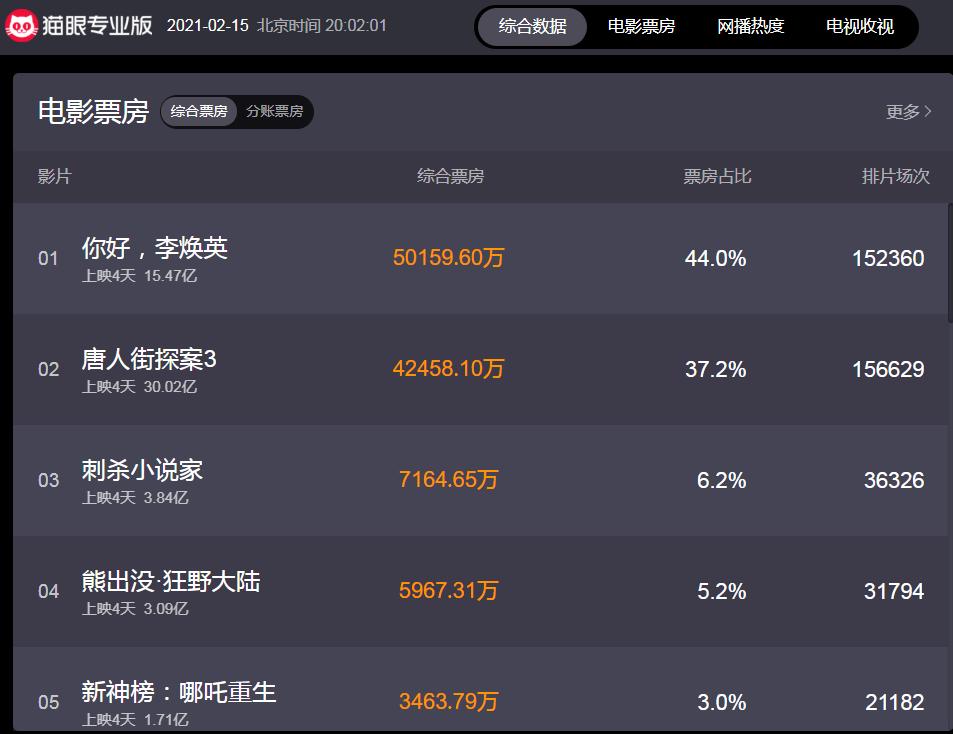Click the 票房占比 column header

pos(717,177)
